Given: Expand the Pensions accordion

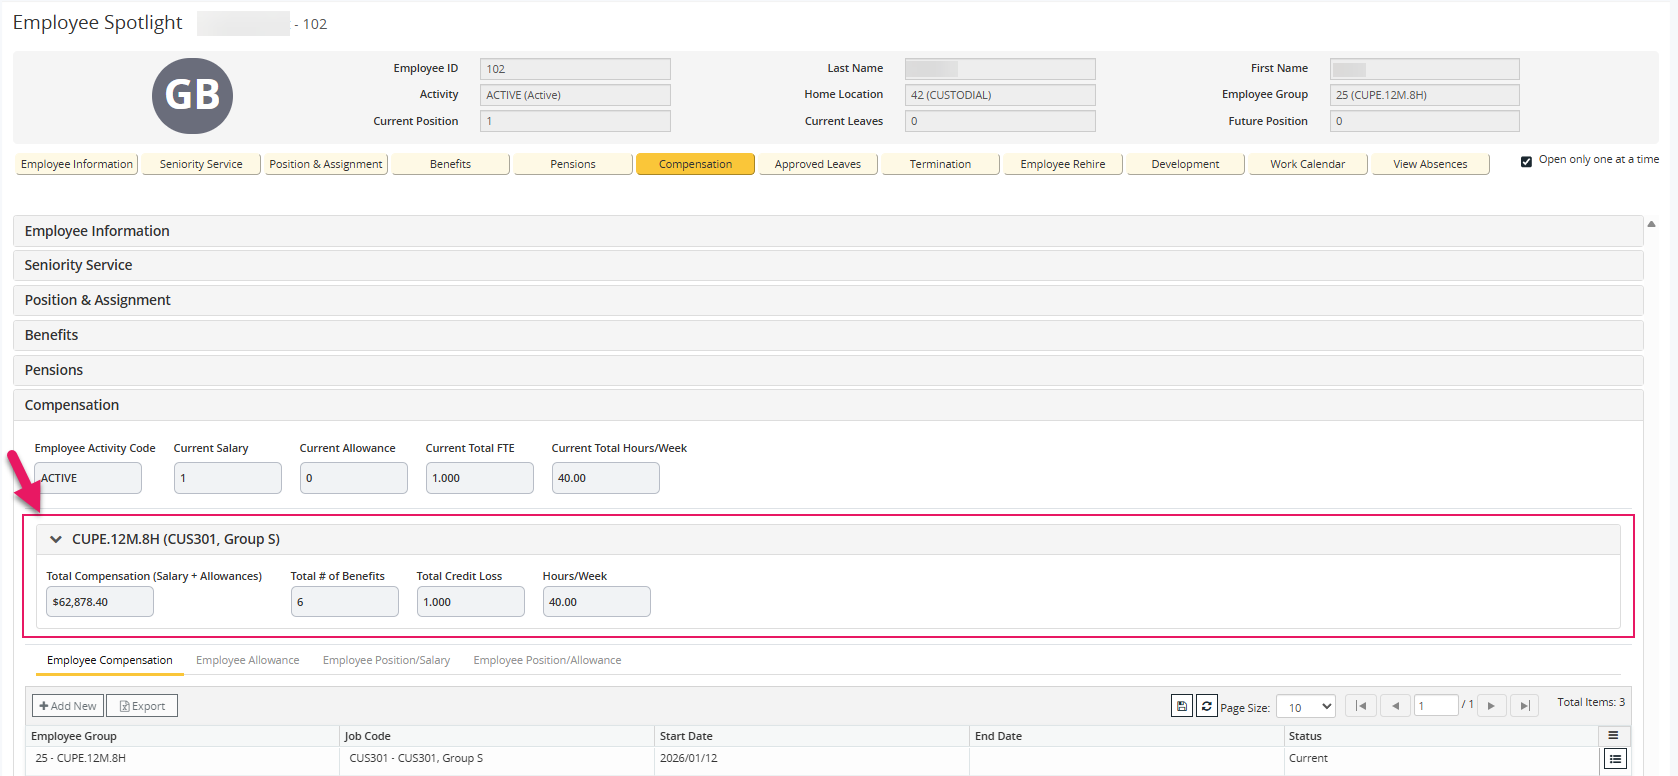Looking at the screenshot, I should 828,370.
